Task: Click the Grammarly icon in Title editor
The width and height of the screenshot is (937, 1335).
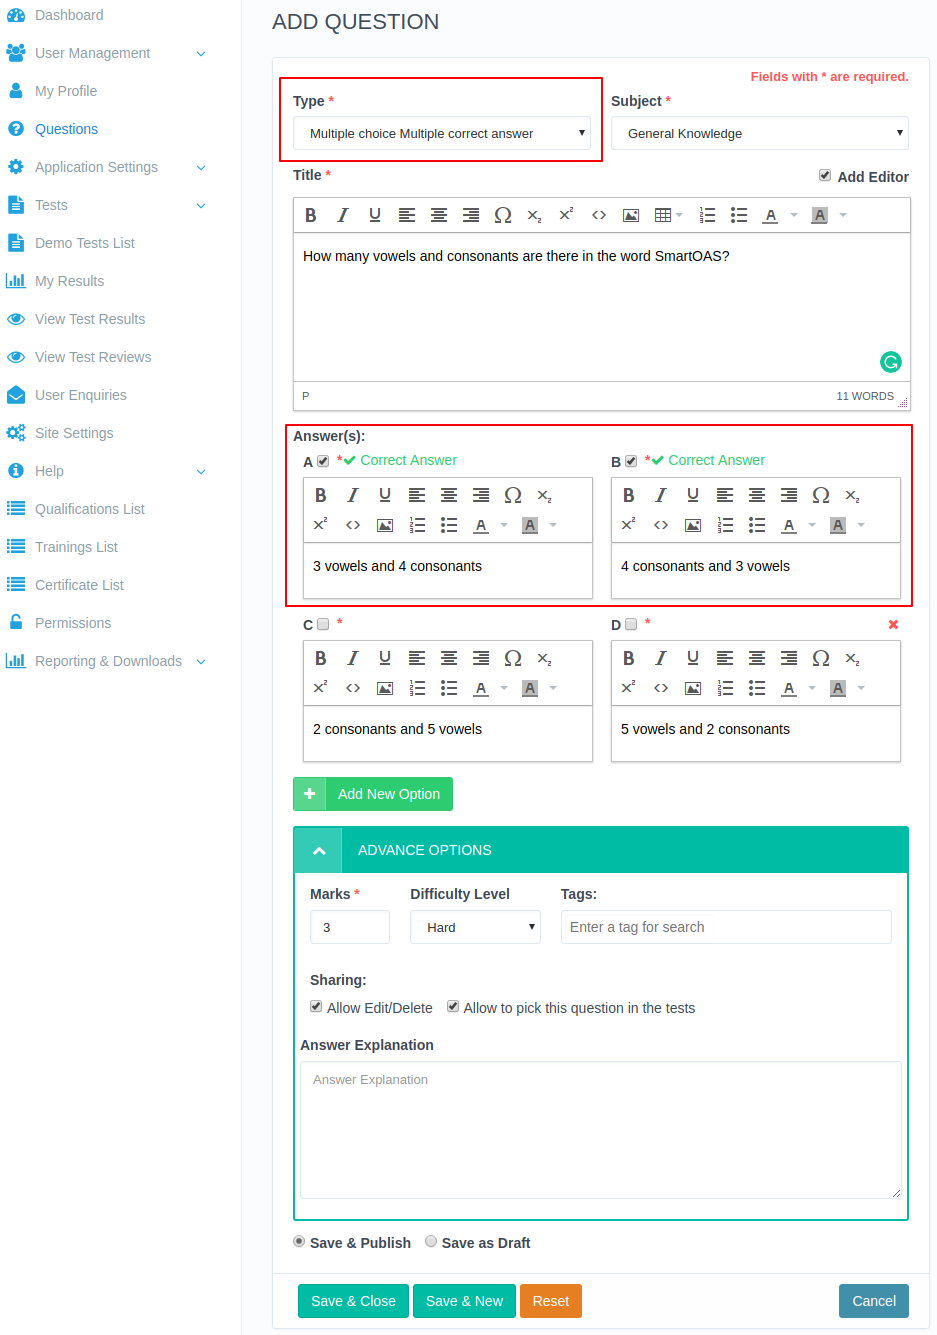Action: [x=890, y=362]
